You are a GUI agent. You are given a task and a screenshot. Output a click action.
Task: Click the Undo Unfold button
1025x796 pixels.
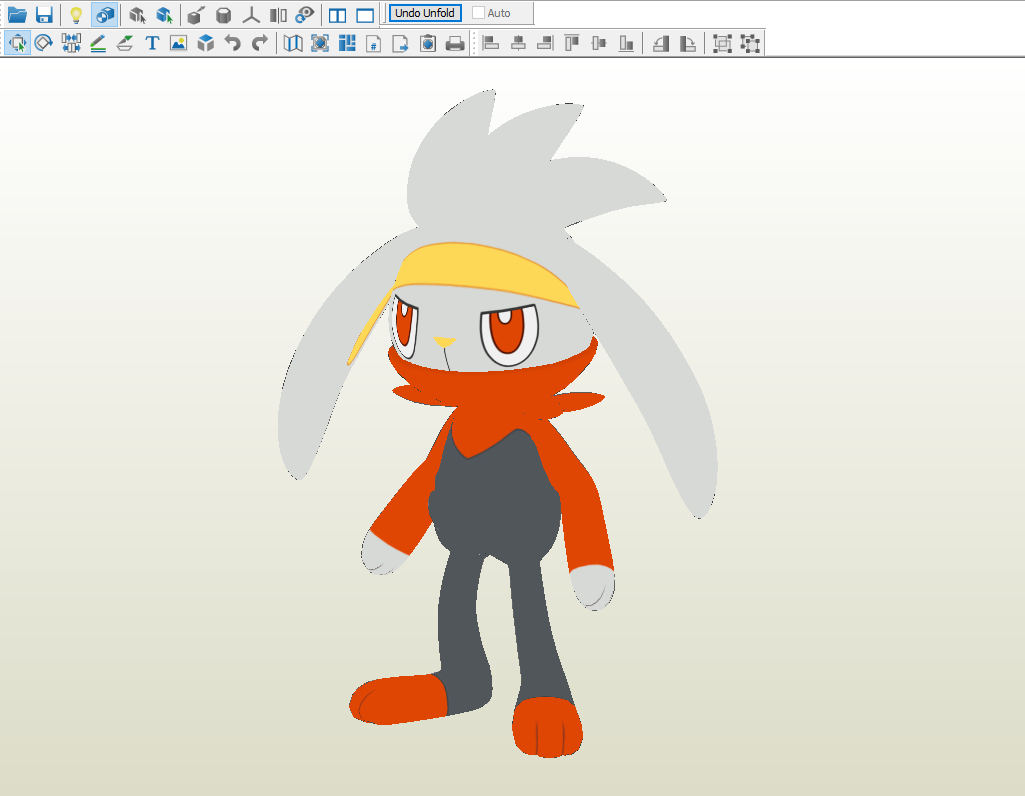[x=425, y=13]
